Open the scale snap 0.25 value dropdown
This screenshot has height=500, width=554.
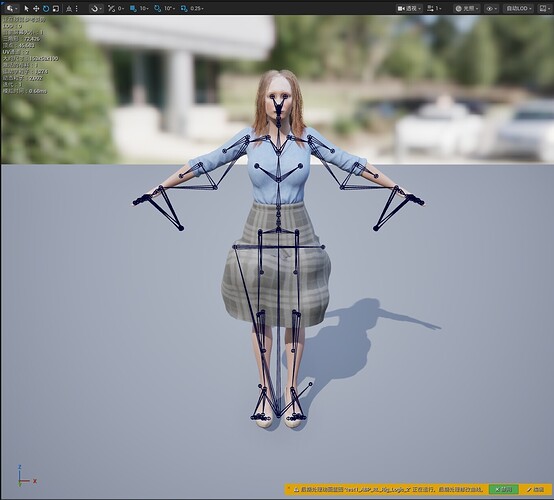(x=197, y=8)
